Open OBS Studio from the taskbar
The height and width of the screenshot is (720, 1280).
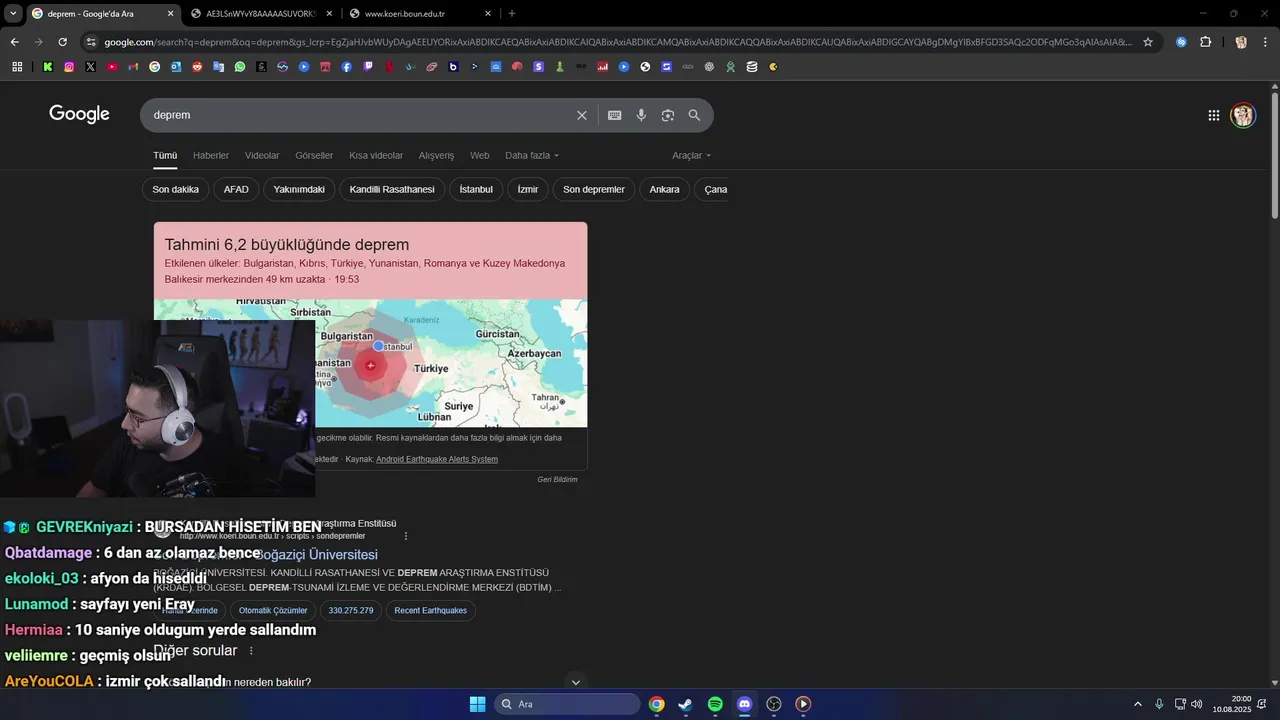tap(774, 704)
